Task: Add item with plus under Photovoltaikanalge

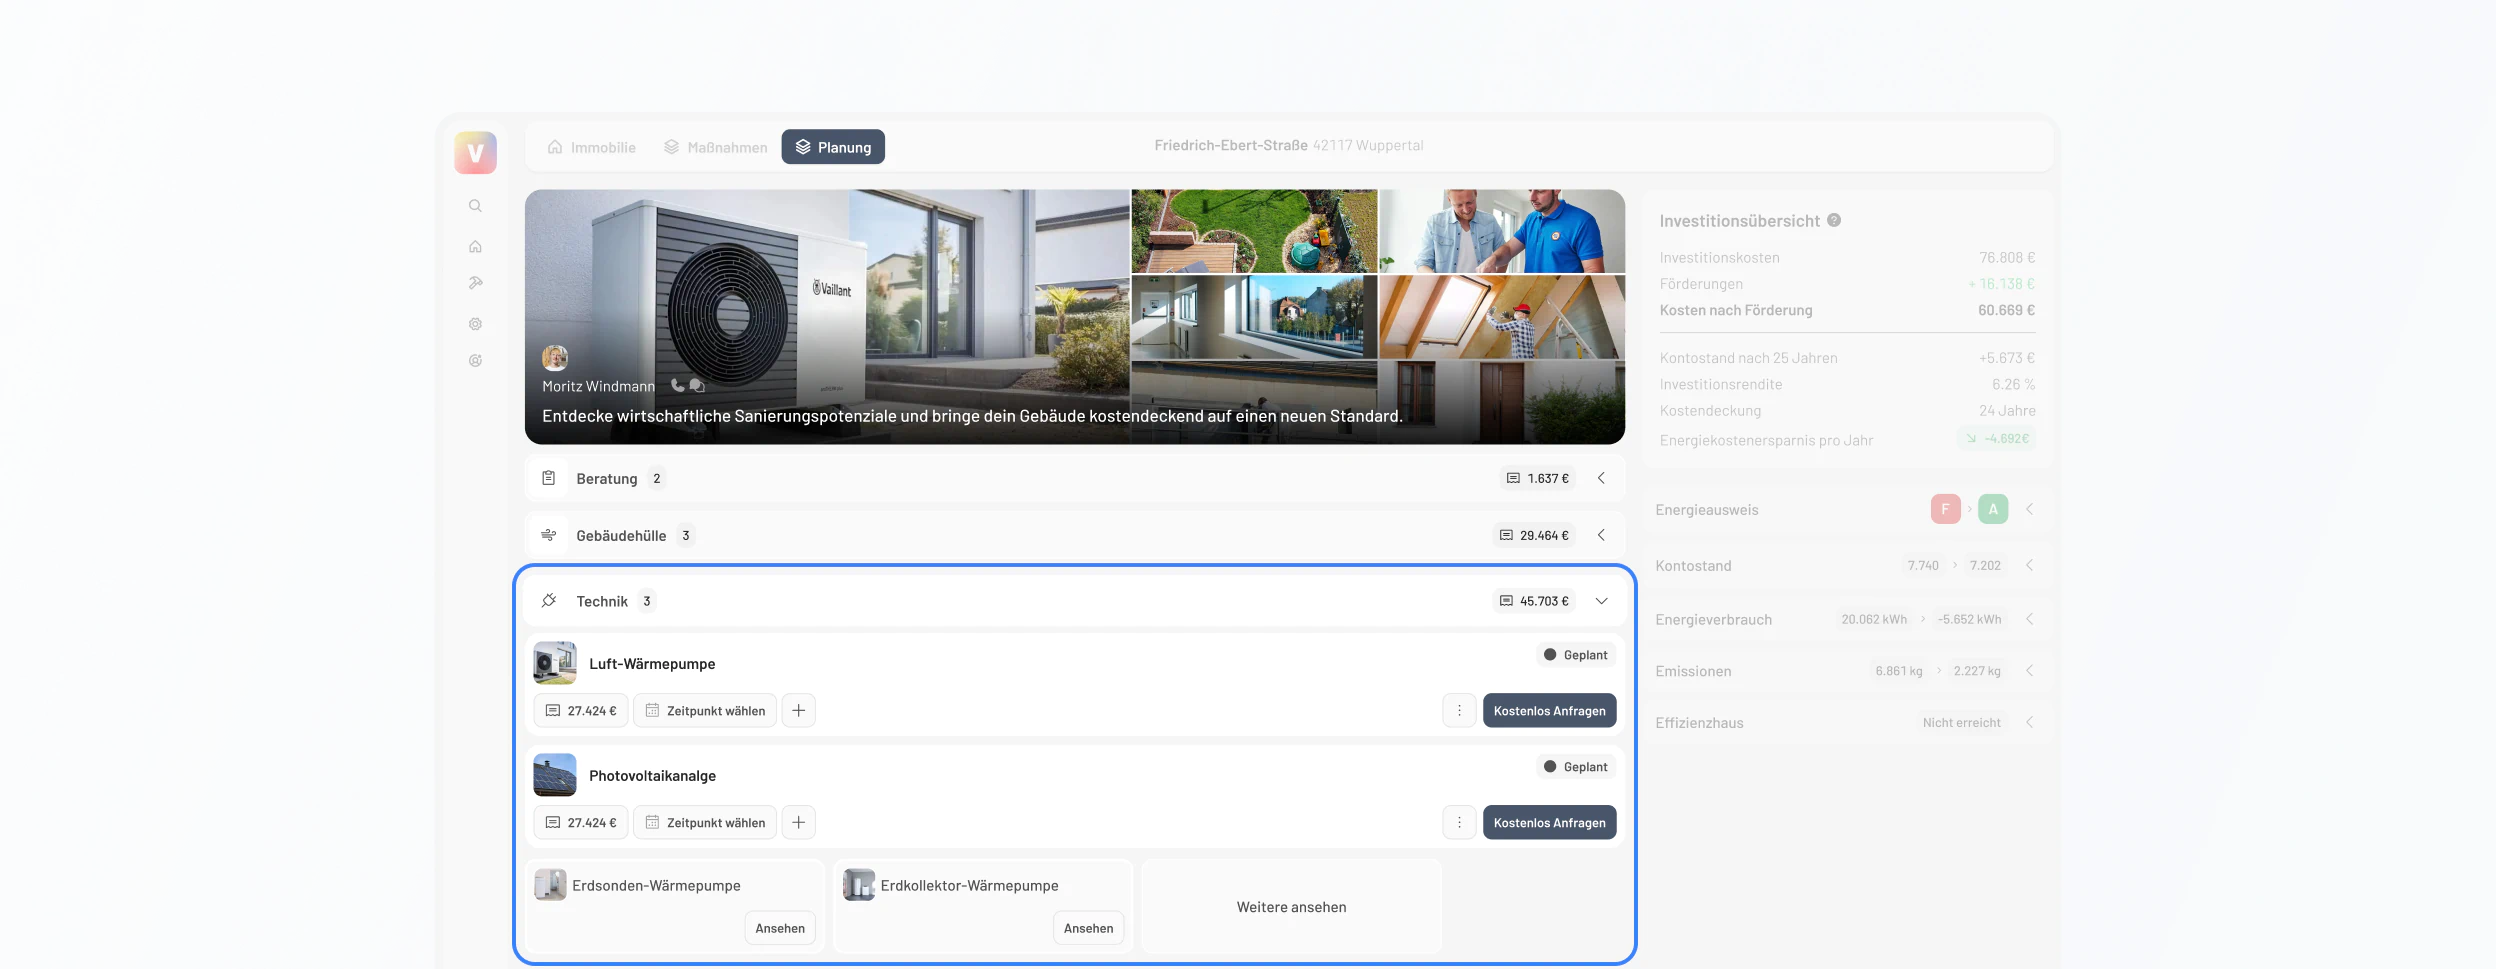Action: tap(798, 823)
